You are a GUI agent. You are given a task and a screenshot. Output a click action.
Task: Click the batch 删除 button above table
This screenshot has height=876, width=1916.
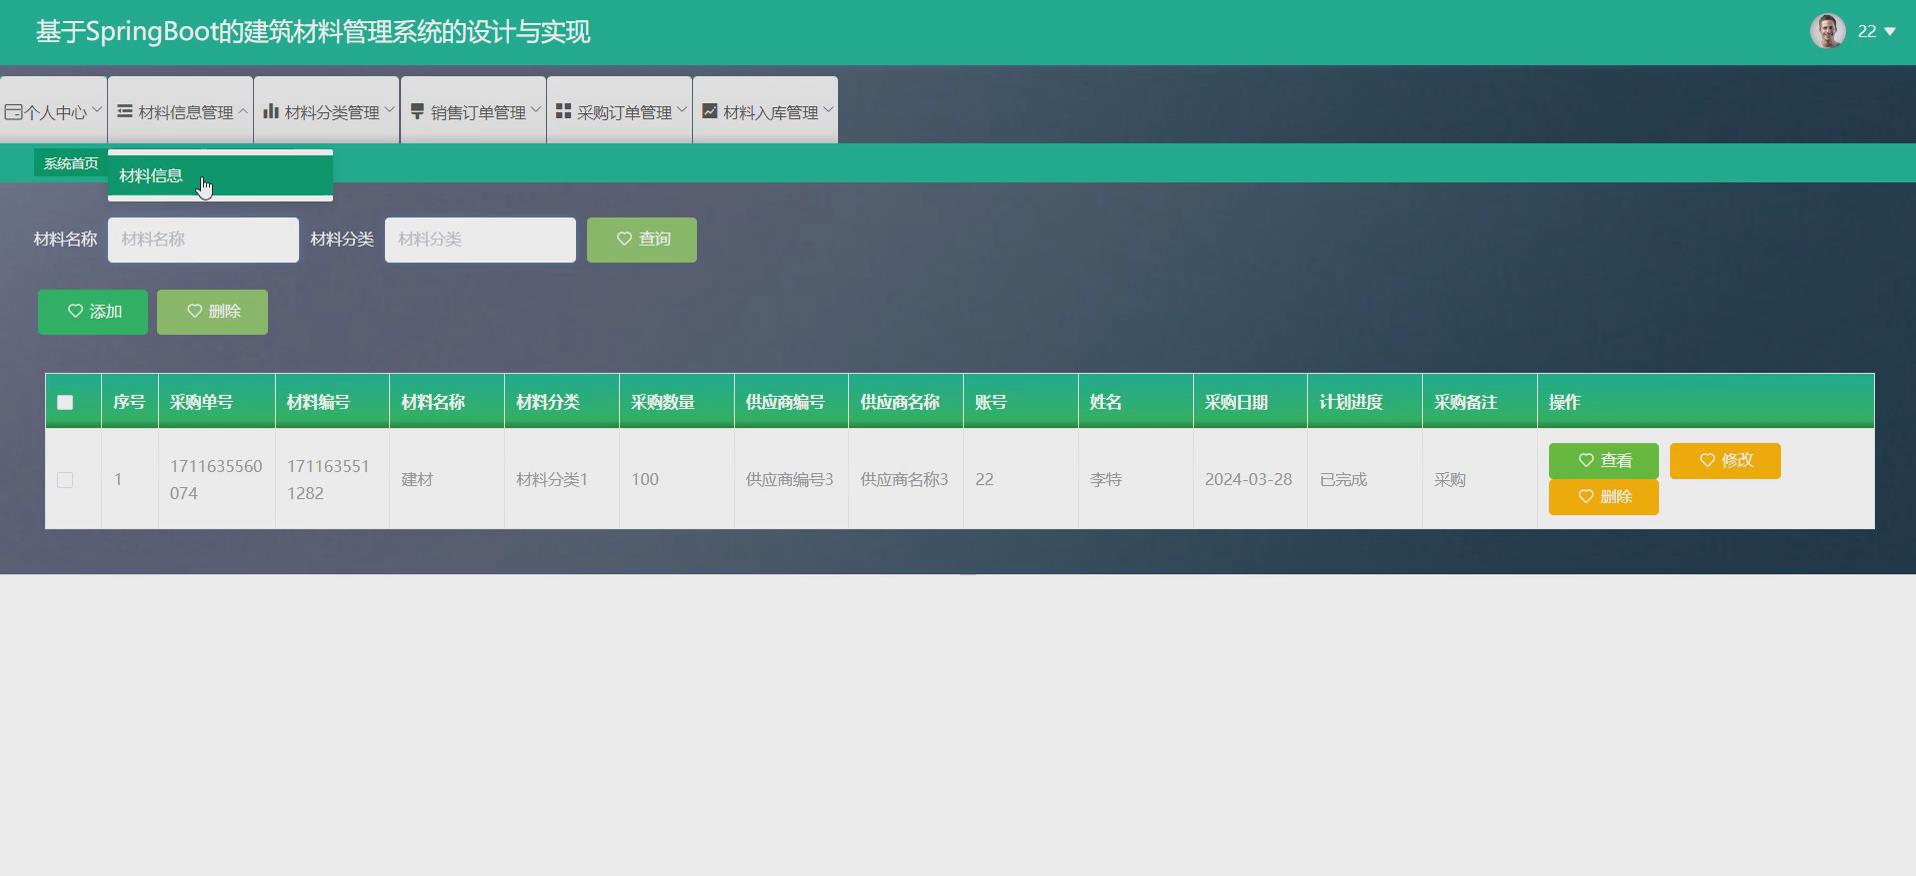tap(212, 312)
